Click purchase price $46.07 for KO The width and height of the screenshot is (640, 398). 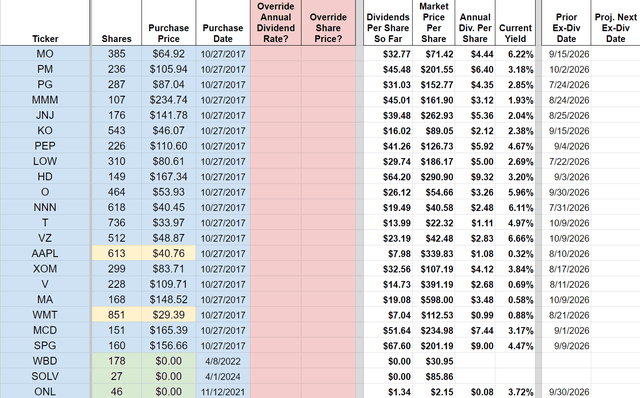(169, 131)
